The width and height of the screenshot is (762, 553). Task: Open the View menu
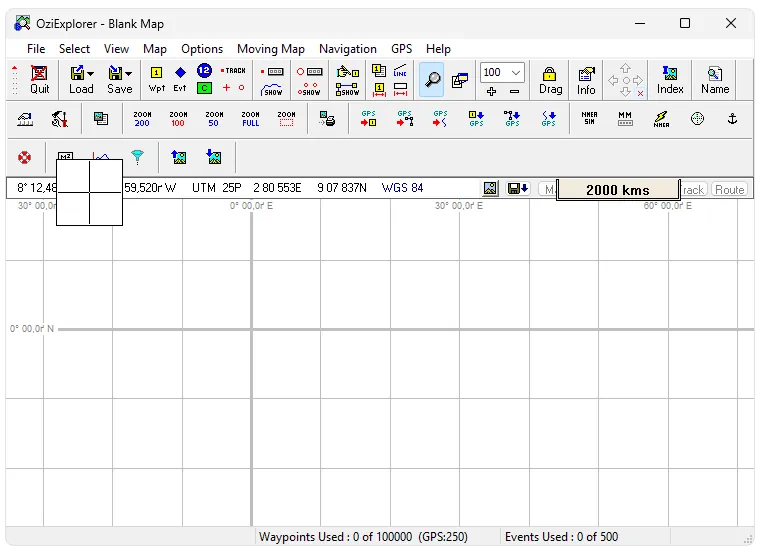116,49
